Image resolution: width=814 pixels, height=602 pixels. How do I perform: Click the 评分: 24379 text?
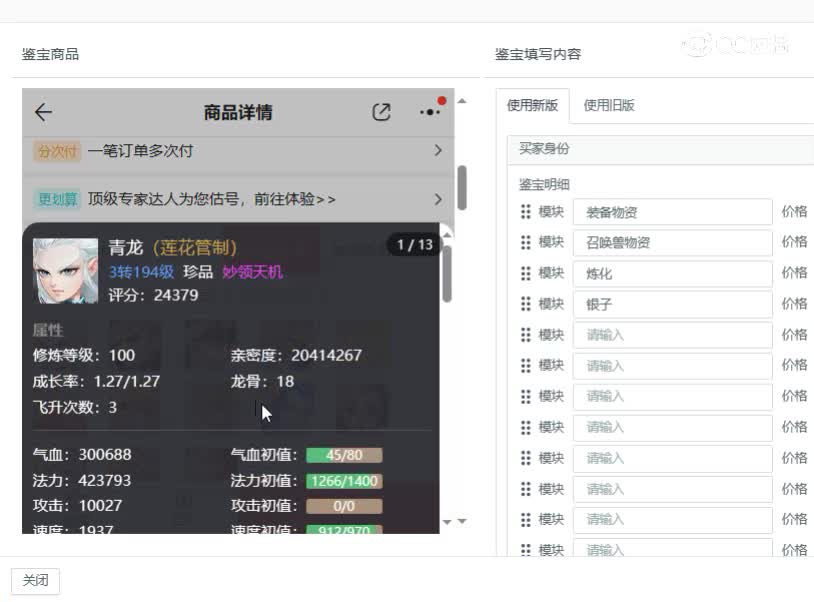click(x=153, y=295)
